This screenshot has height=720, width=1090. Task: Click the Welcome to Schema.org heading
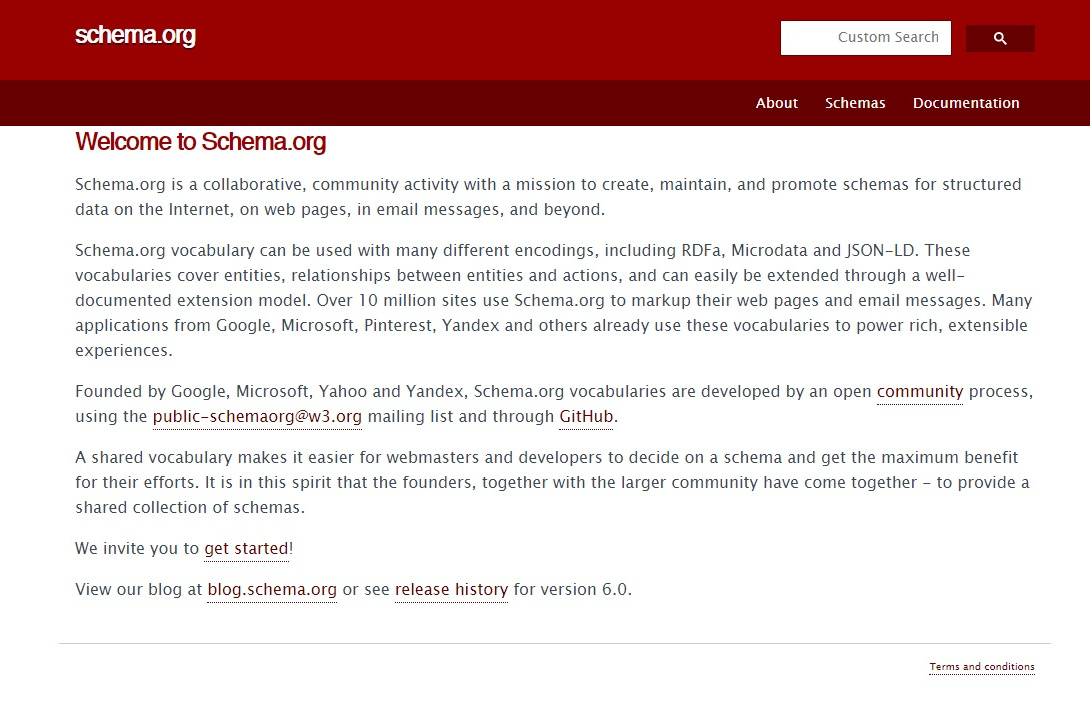(x=200, y=142)
